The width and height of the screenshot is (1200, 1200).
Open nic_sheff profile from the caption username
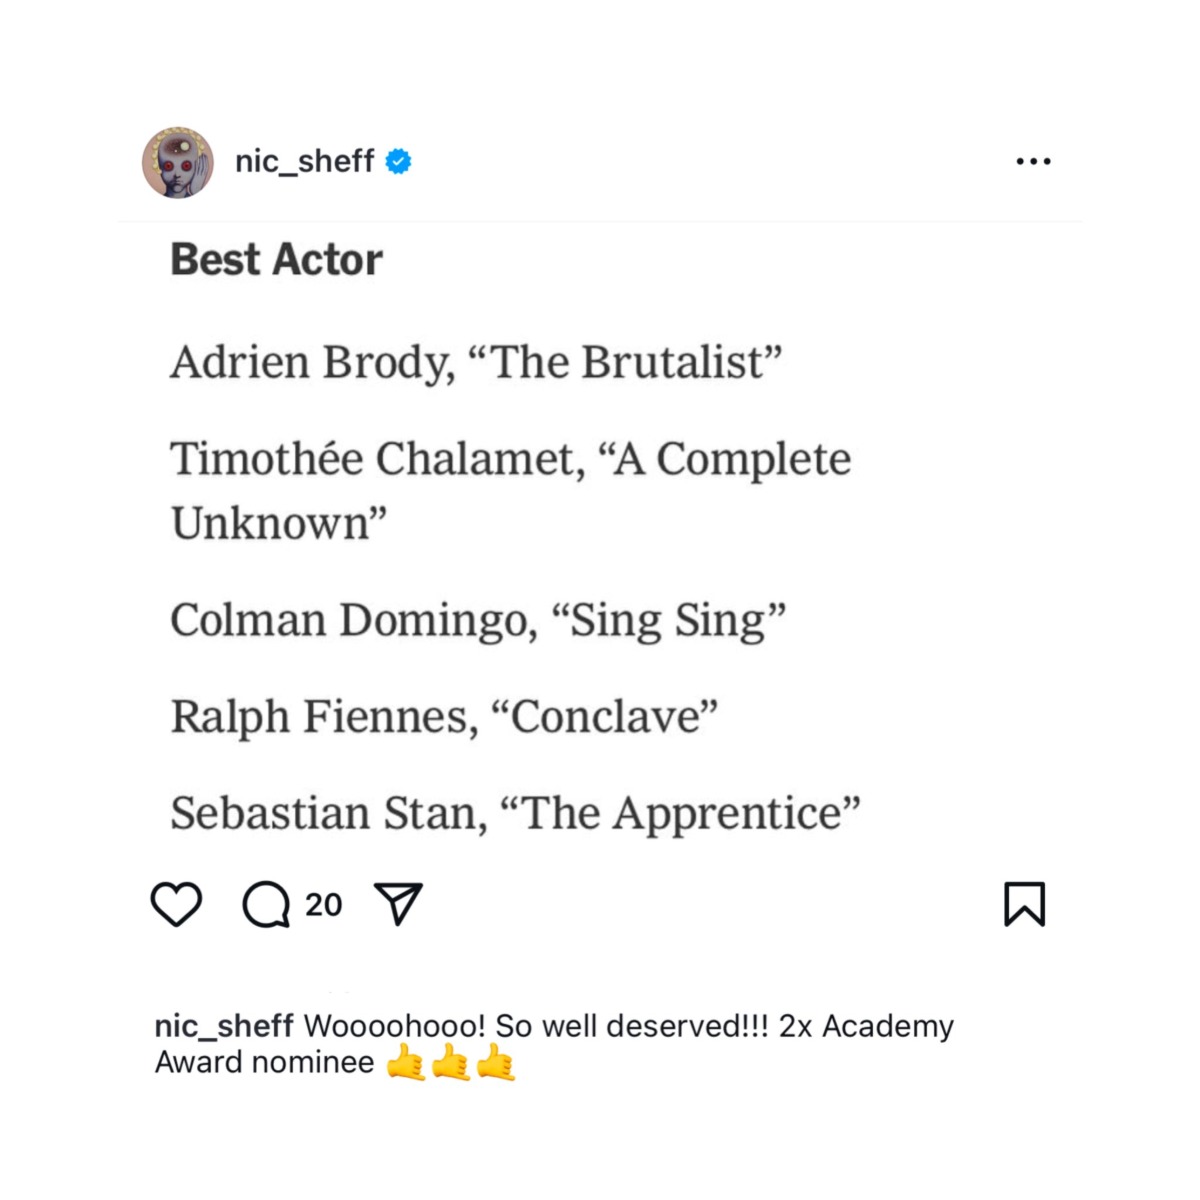223,1026
